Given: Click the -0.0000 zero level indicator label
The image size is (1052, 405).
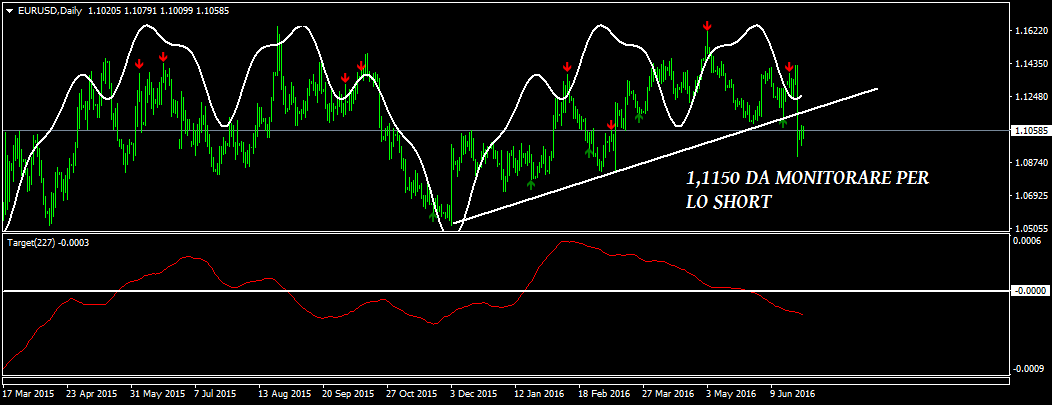Looking at the screenshot, I should click(x=1027, y=291).
